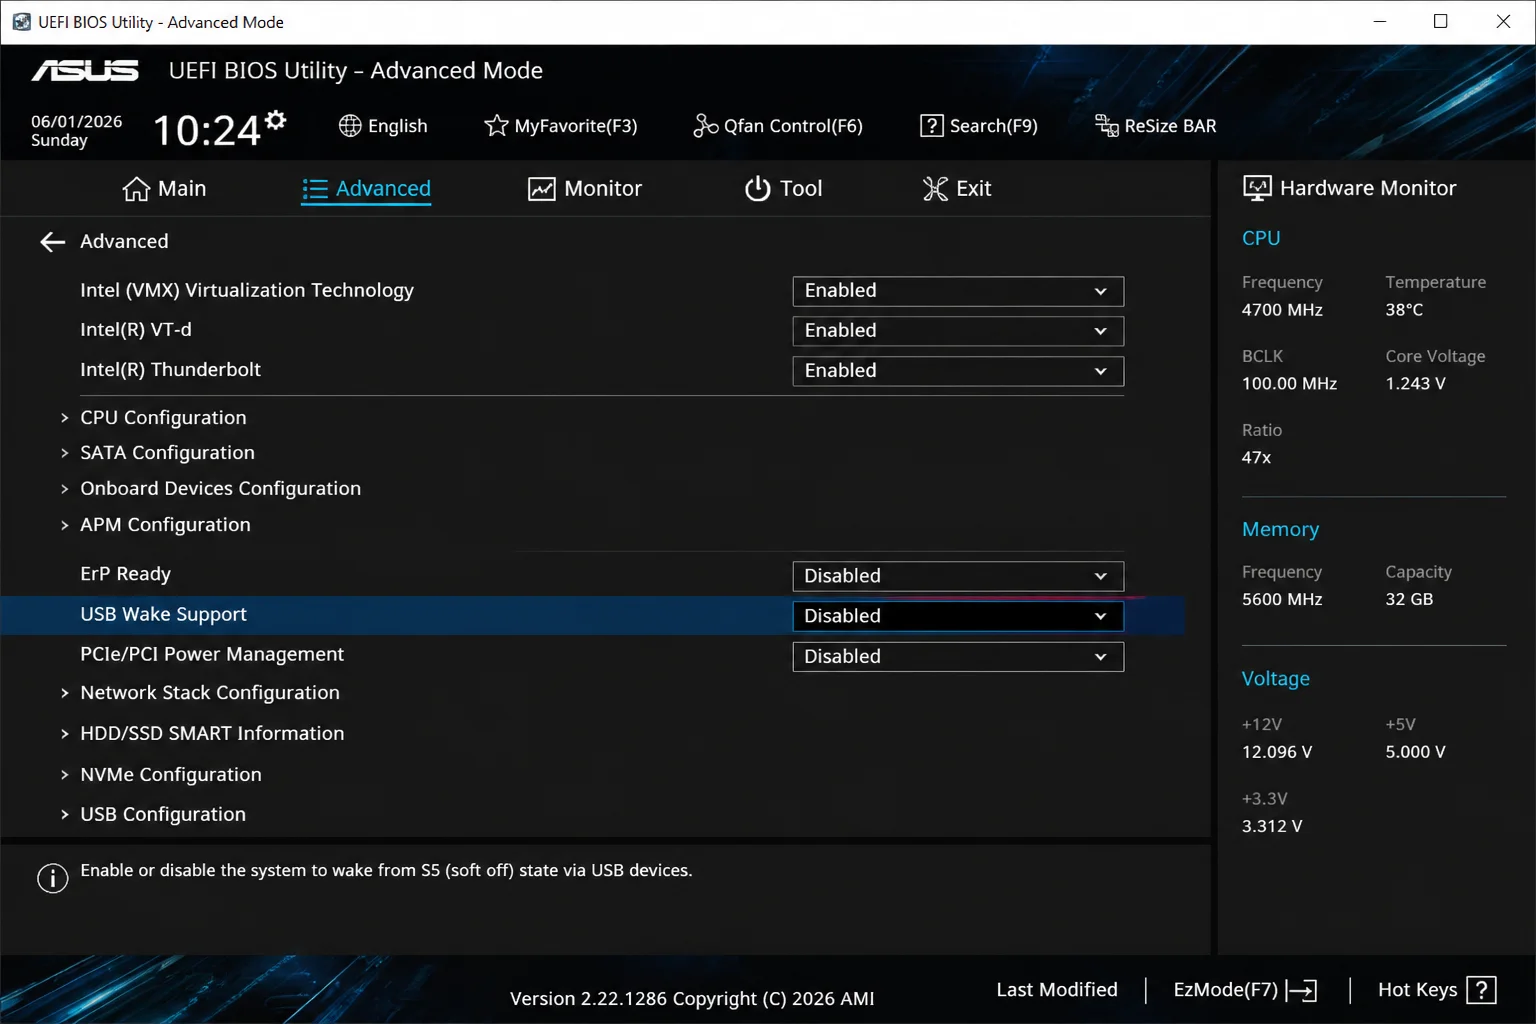This screenshot has height=1024, width=1536.
Task: Open the Main tab
Action: tap(164, 188)
